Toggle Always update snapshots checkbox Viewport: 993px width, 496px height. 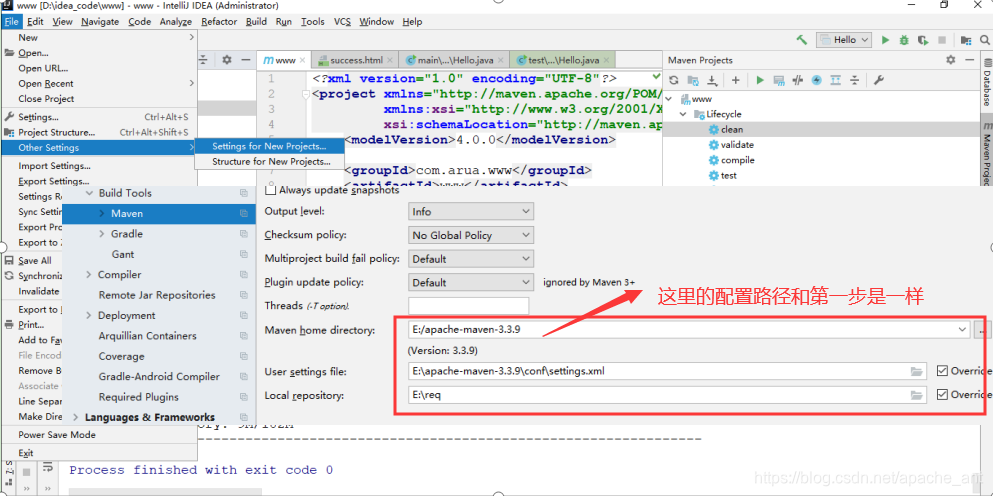[x=270, y=189]
